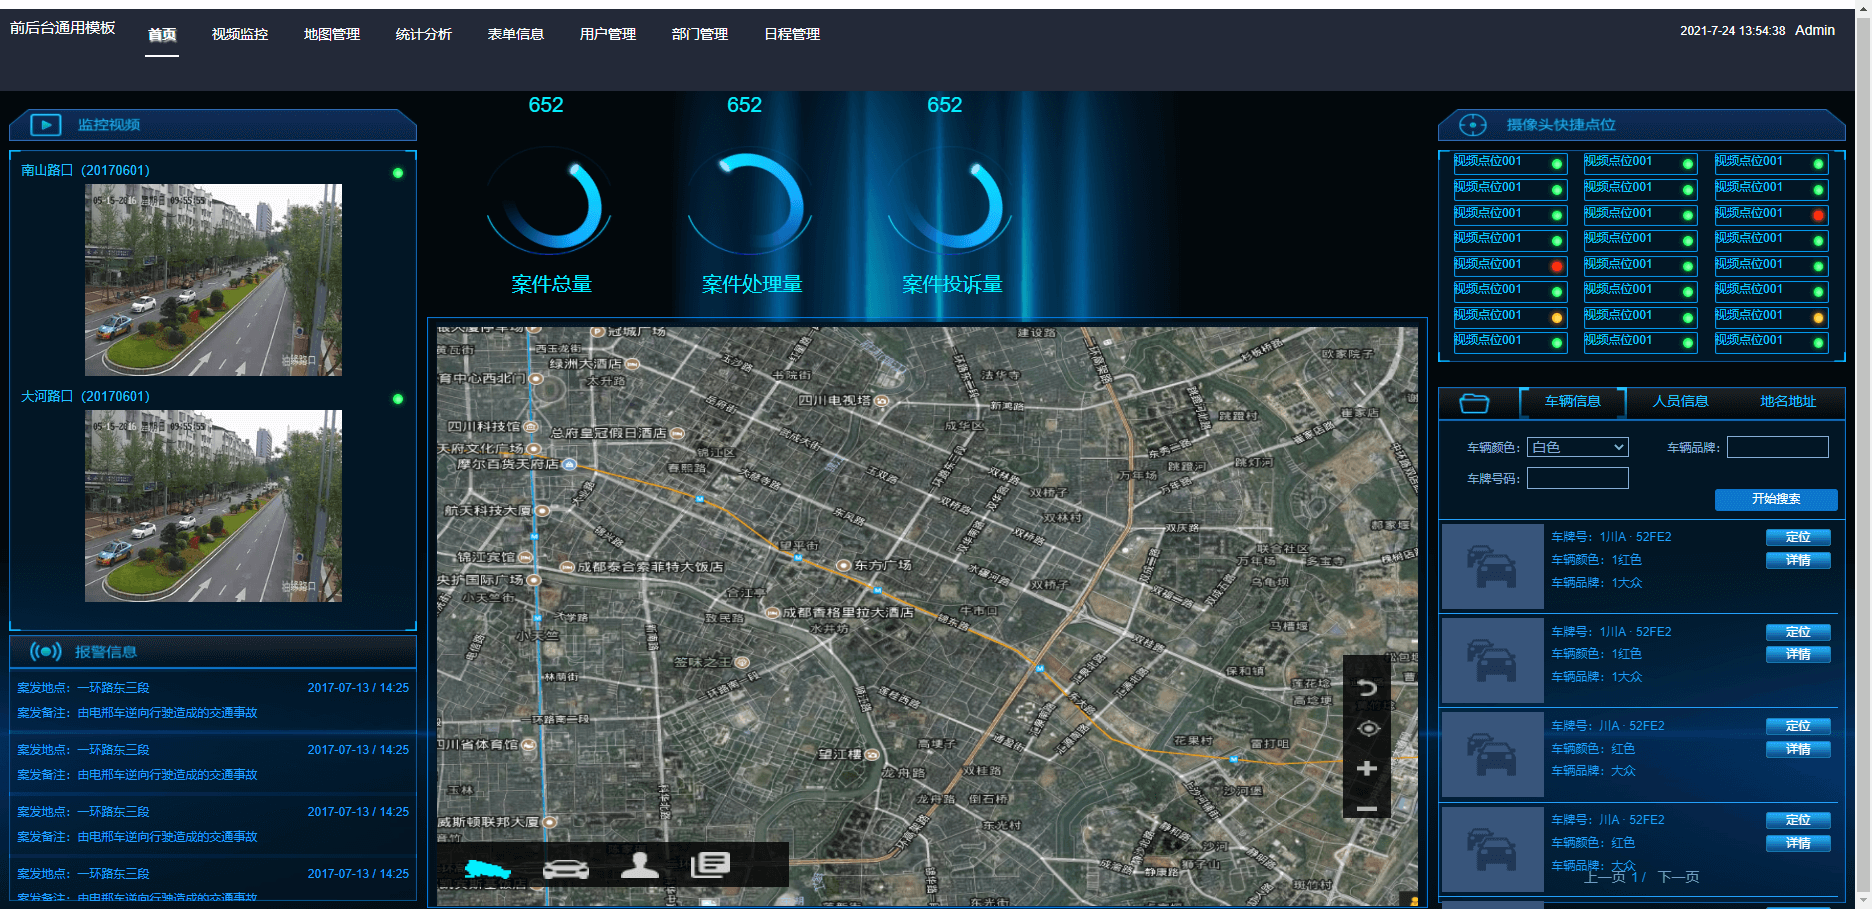Click the map zoom out minus icon
Image resolution: width=1872 pixels, height=909 pixels.
(1367, 808)
